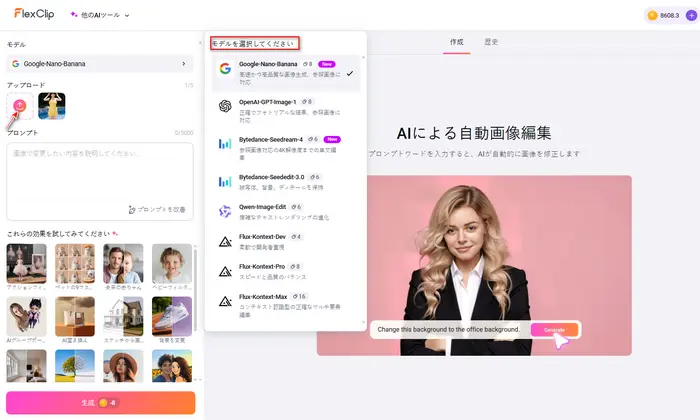The height and width of the screenshot is (420, 700).
Task: Click the Google G icon in model field
Action: [x=16, y=64]
